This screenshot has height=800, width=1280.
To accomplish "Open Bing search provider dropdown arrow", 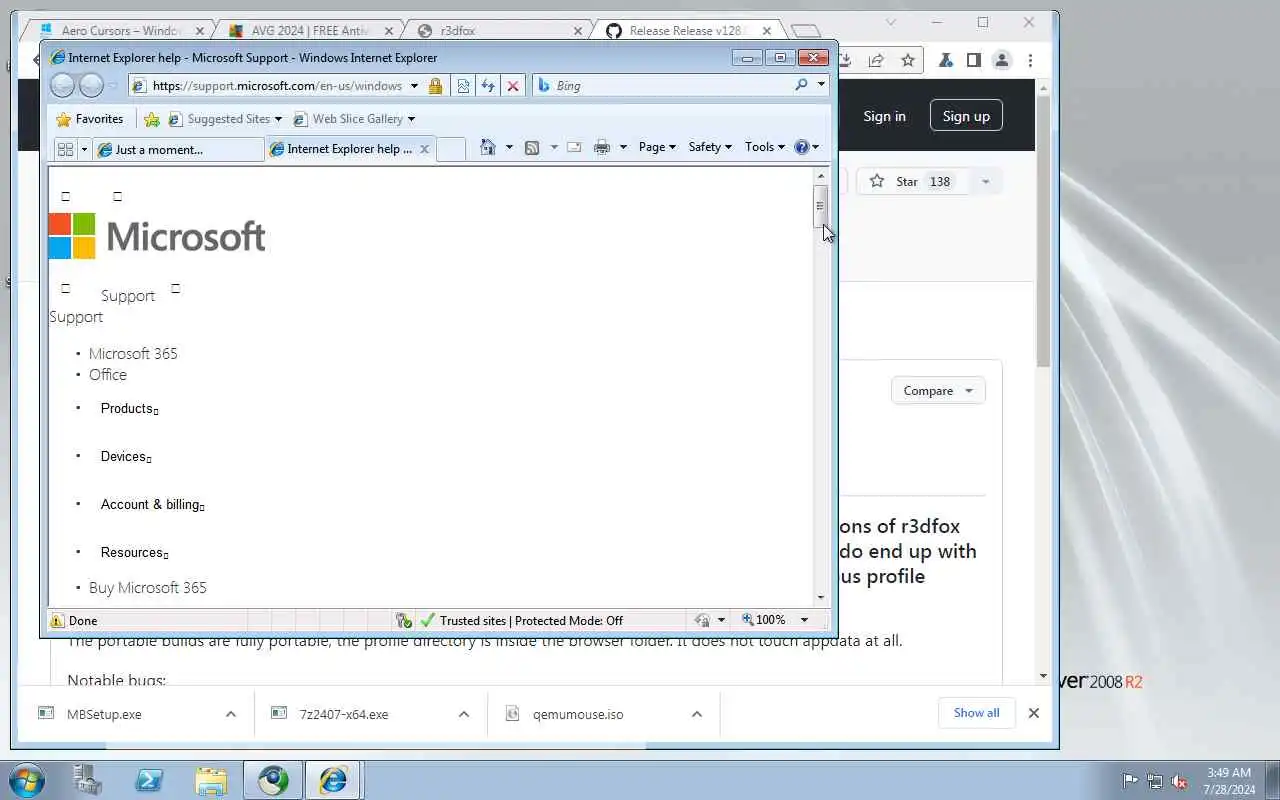I will 821,85.
